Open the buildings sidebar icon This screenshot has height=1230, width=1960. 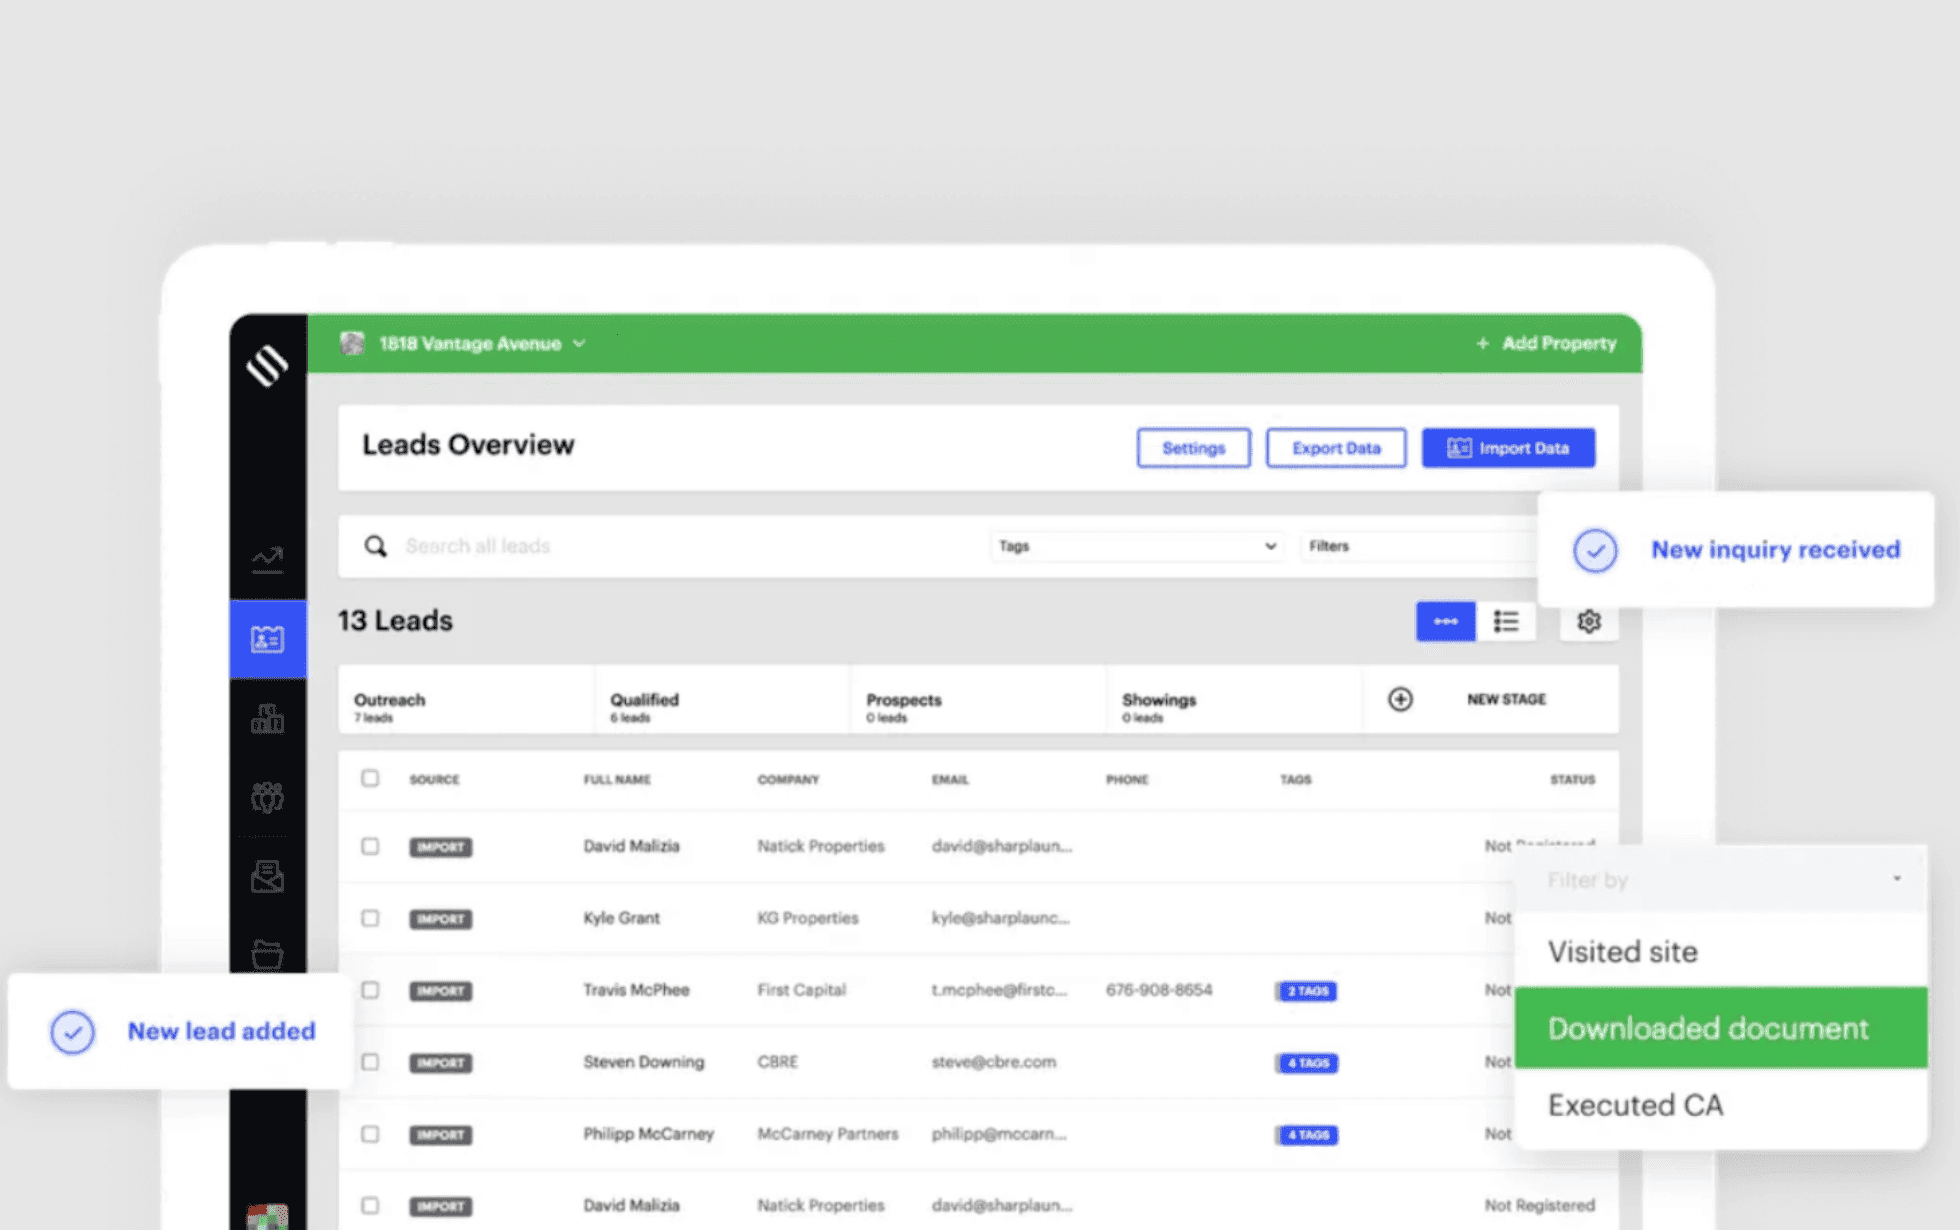(267, 718)
